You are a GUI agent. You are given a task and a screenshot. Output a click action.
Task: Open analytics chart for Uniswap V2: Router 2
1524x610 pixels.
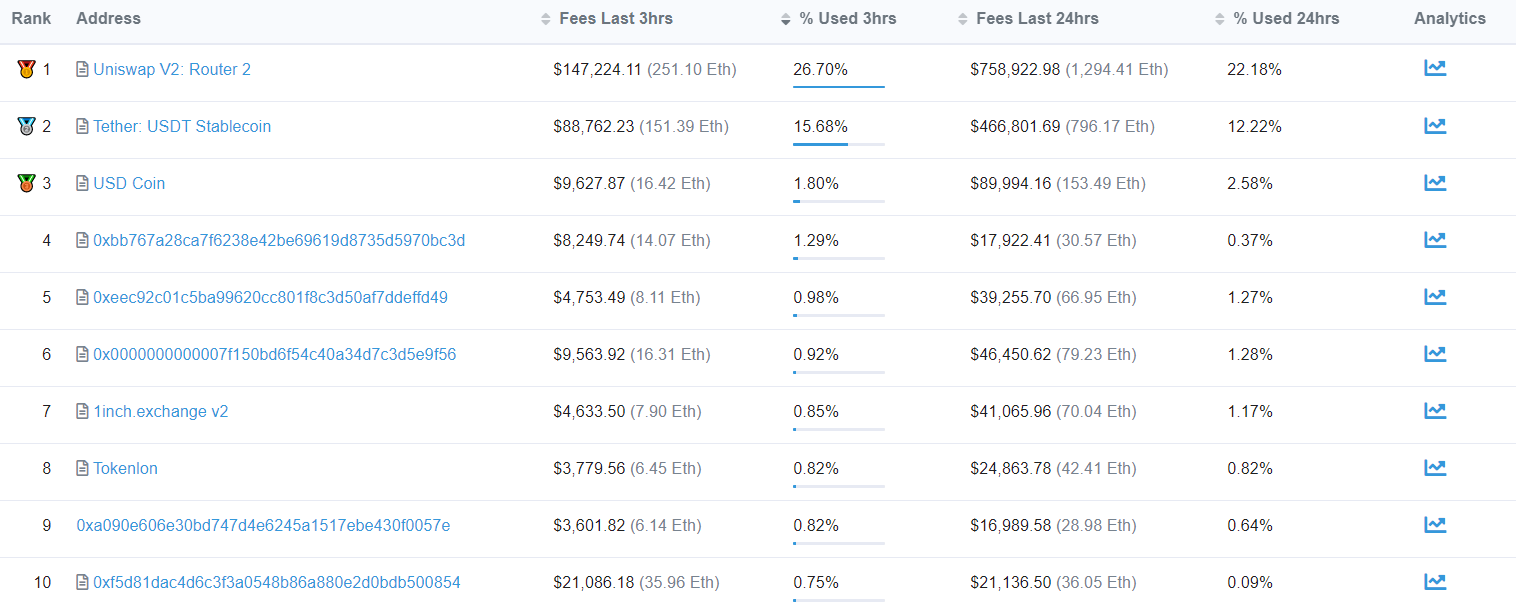pyautogui.click(x=1435, y=68)
